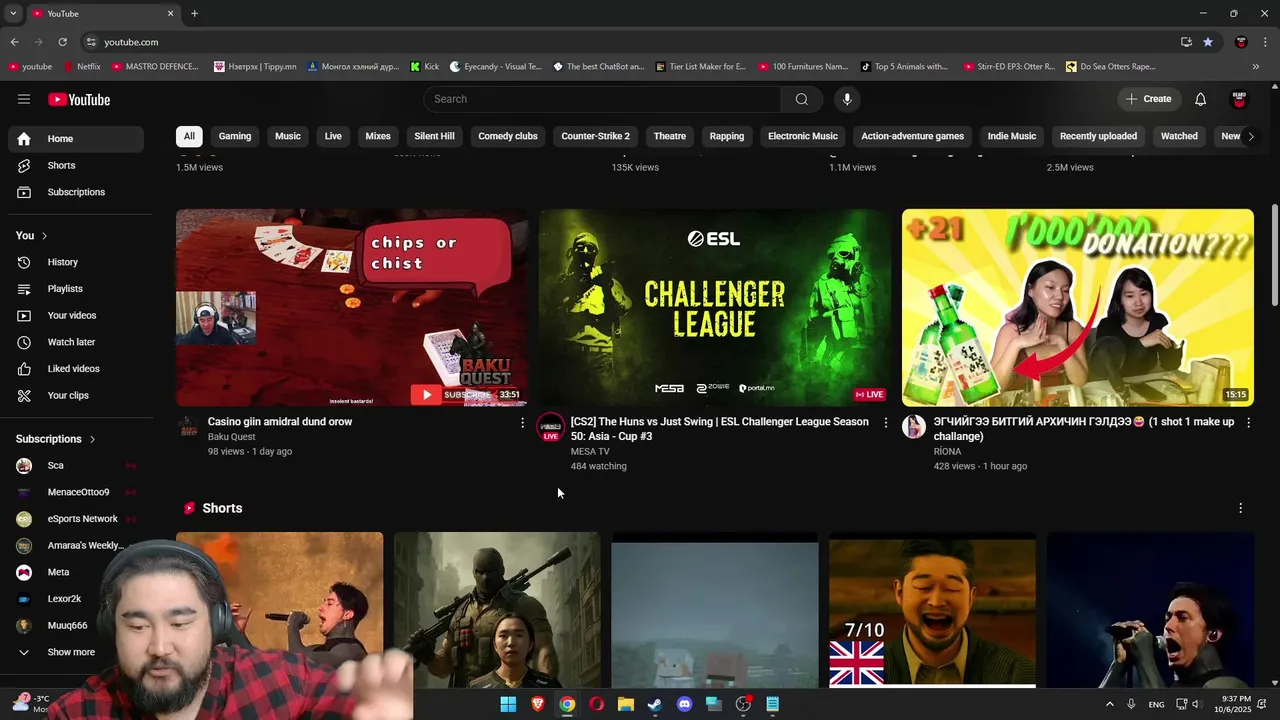Open File Explorer from the taskbar
This screenshot has height=720, width=1280.
[x=625, y=704]
